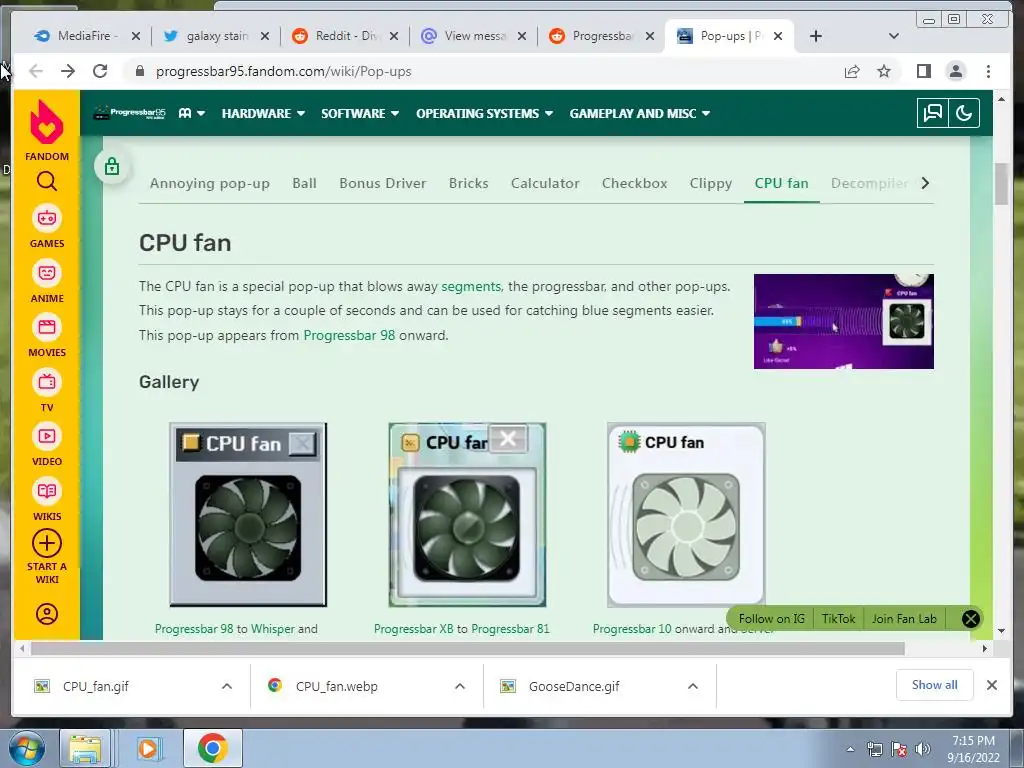The width and height of the screenshot is (1024, 768).
Task: Open the TV section icon
Action: (46, 382)
